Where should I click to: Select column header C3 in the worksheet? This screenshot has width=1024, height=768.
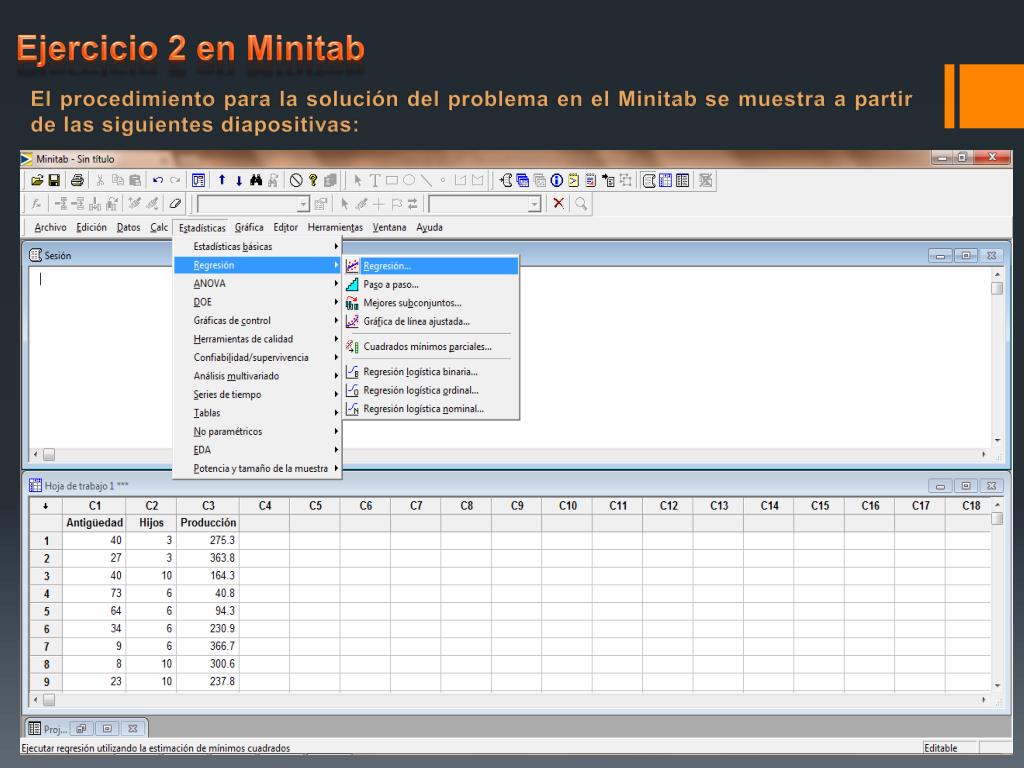[208, 505]
